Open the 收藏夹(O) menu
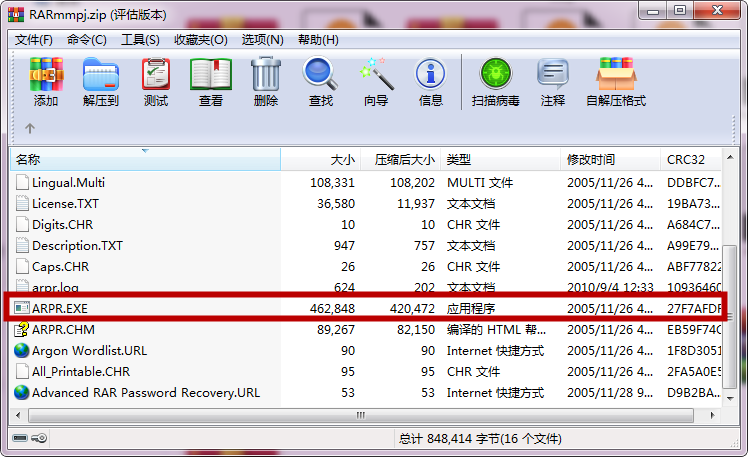The height and width of the screenshot is (457, 748). (201, 40)
